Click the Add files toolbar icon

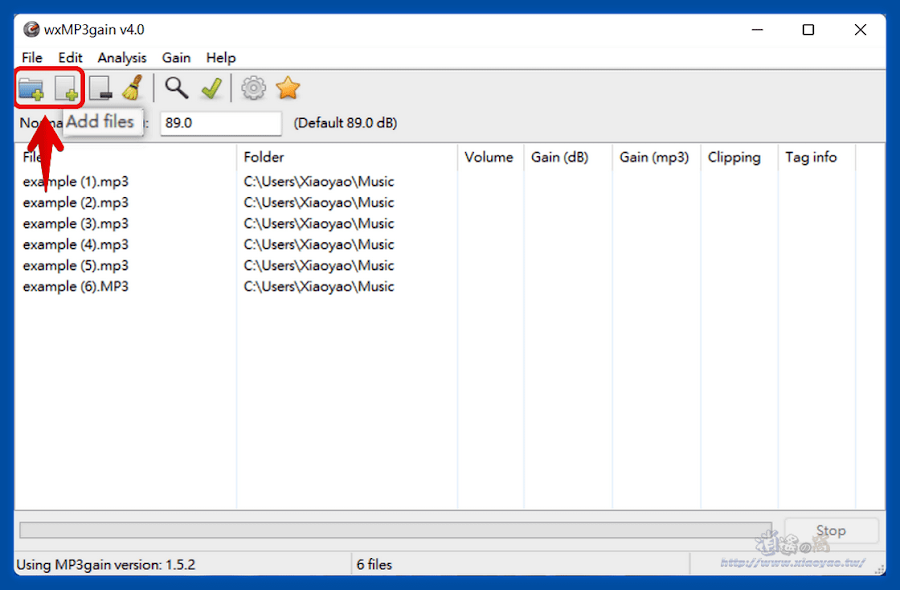66,88
